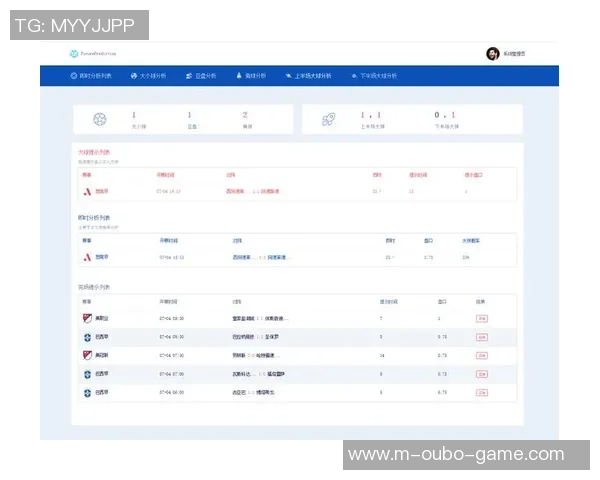The width and height of the screenshot is (600, 480).
Task: Open the match teams link in 即时分析列表
Action: pyautogui.click(x=260, y=257)
